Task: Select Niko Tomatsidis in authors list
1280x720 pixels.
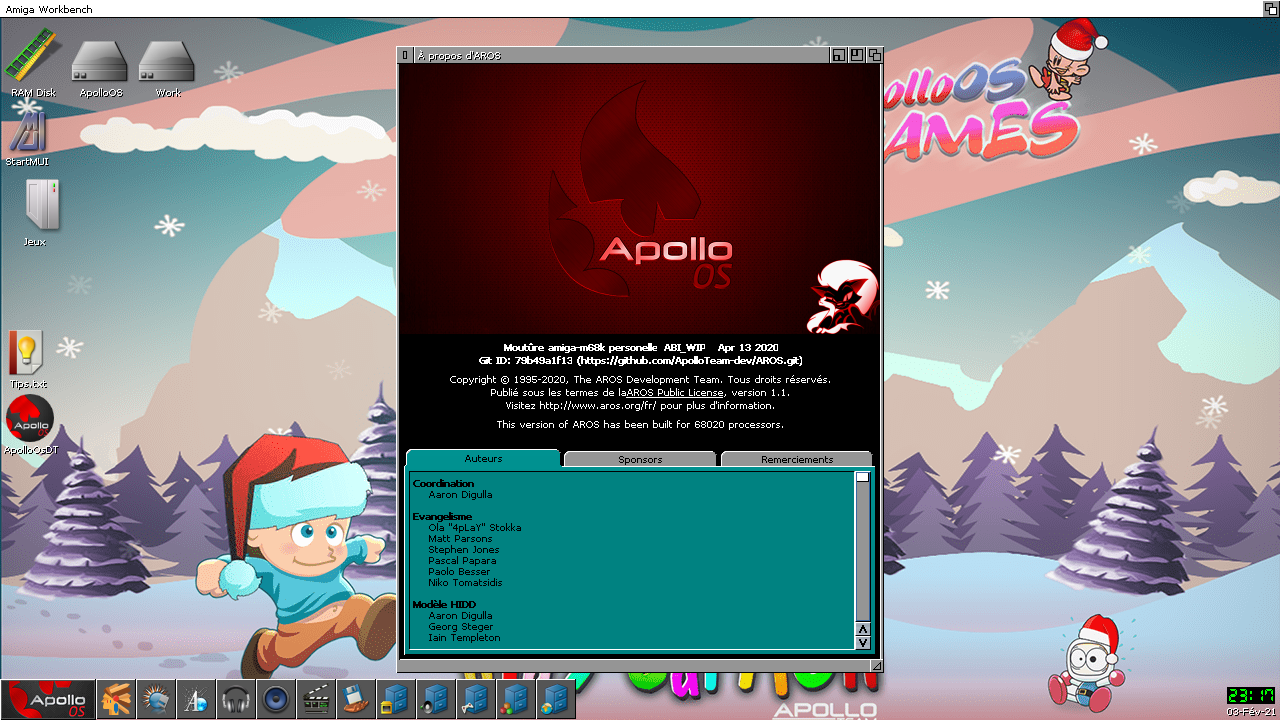Action: (x=465, y=583)
